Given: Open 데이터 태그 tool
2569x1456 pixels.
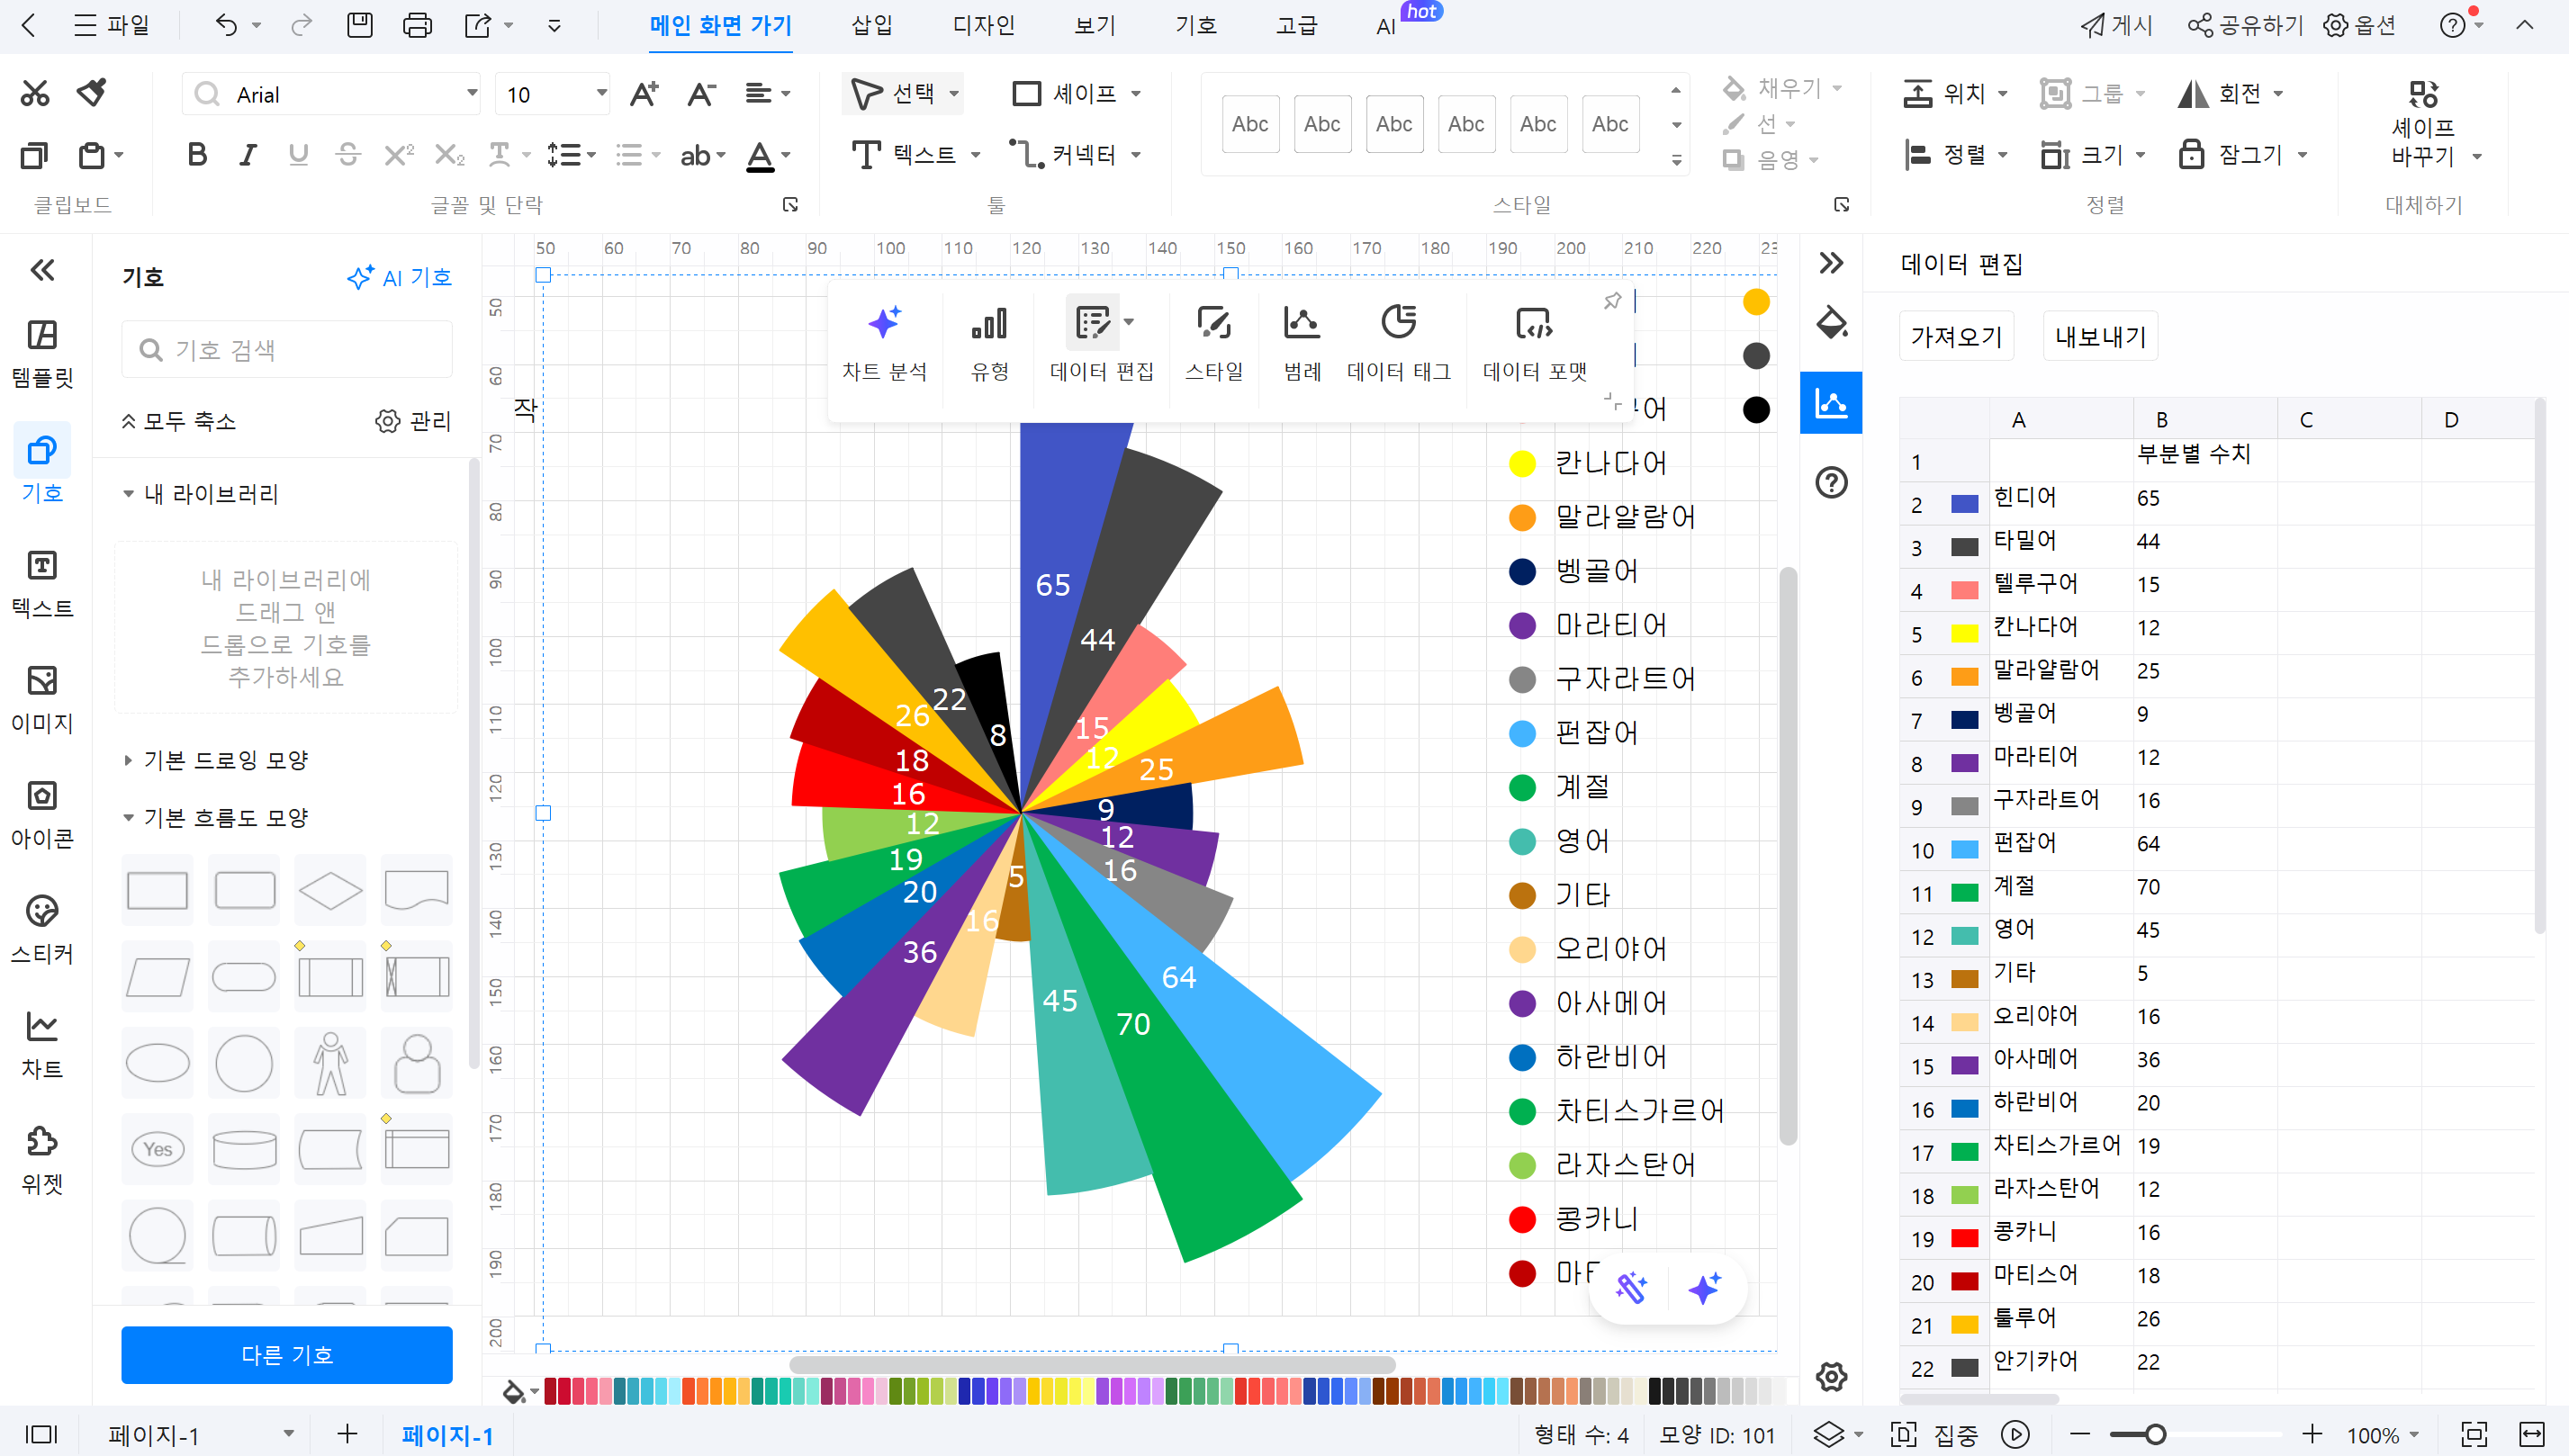Looking at the screenshot, I should [1398, 344].
